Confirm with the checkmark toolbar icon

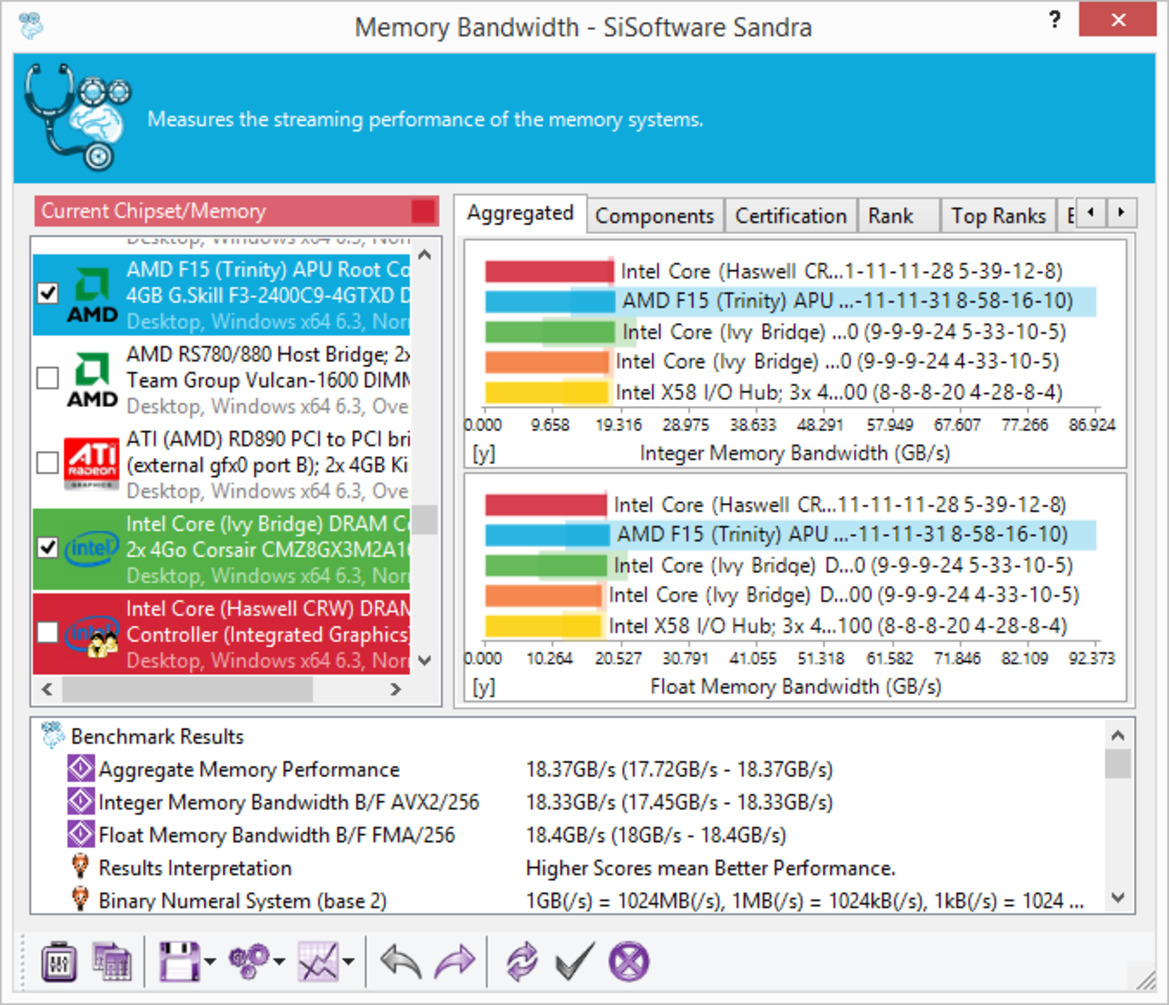tap(575, 962)
